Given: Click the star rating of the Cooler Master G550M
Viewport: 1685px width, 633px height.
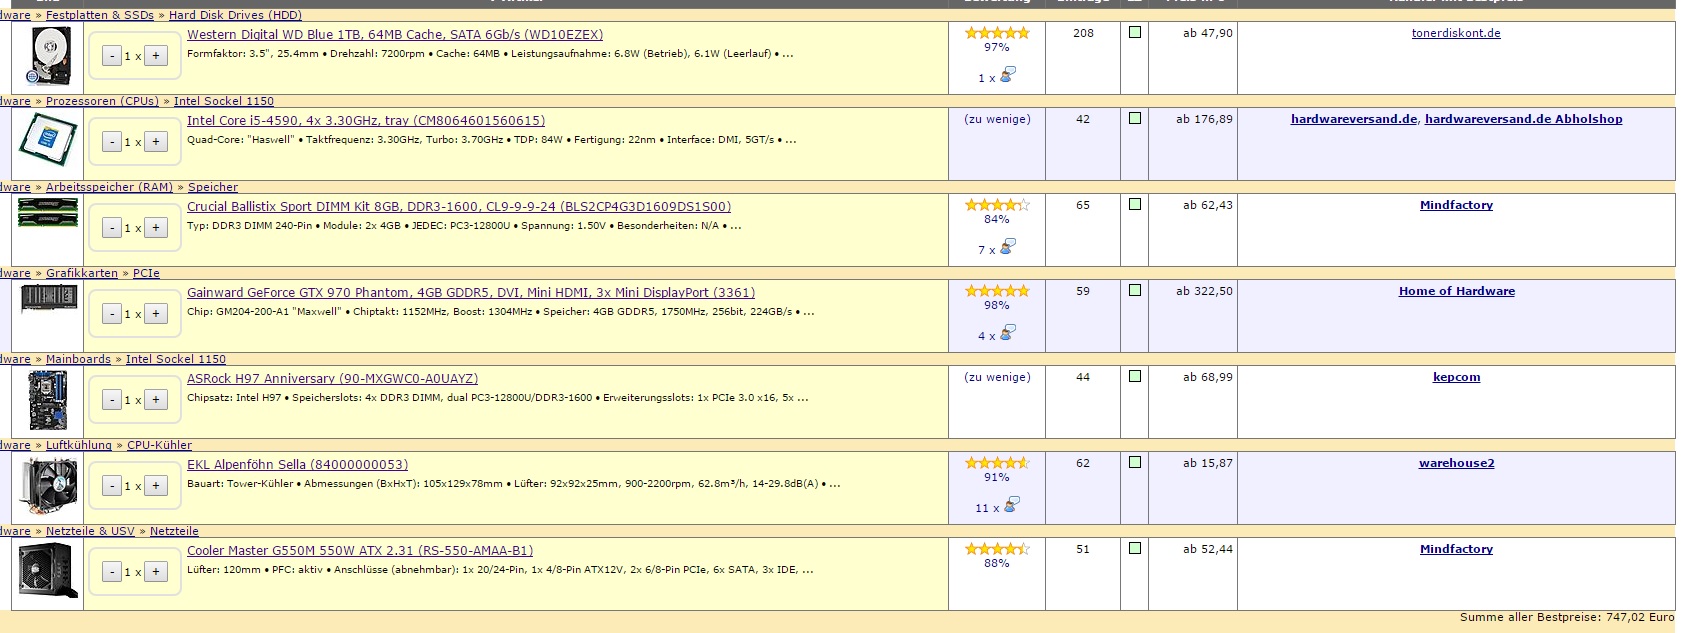Looking at the screenshot, I should coord(997,549).
